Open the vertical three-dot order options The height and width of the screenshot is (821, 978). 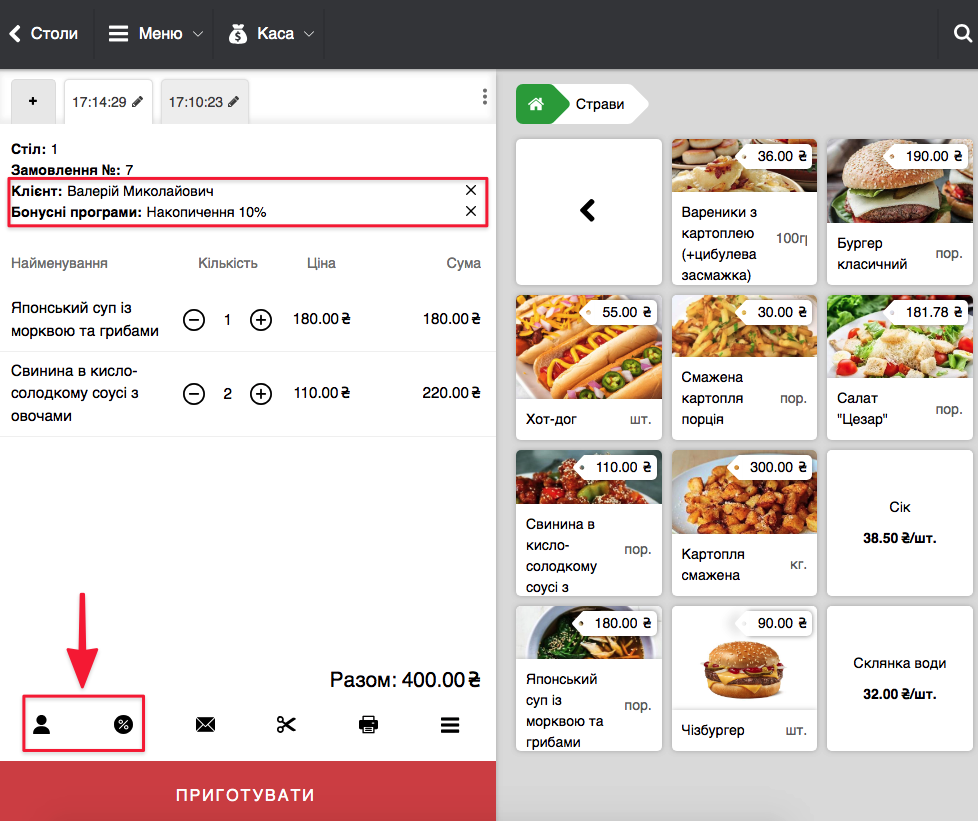click(485, 97)
